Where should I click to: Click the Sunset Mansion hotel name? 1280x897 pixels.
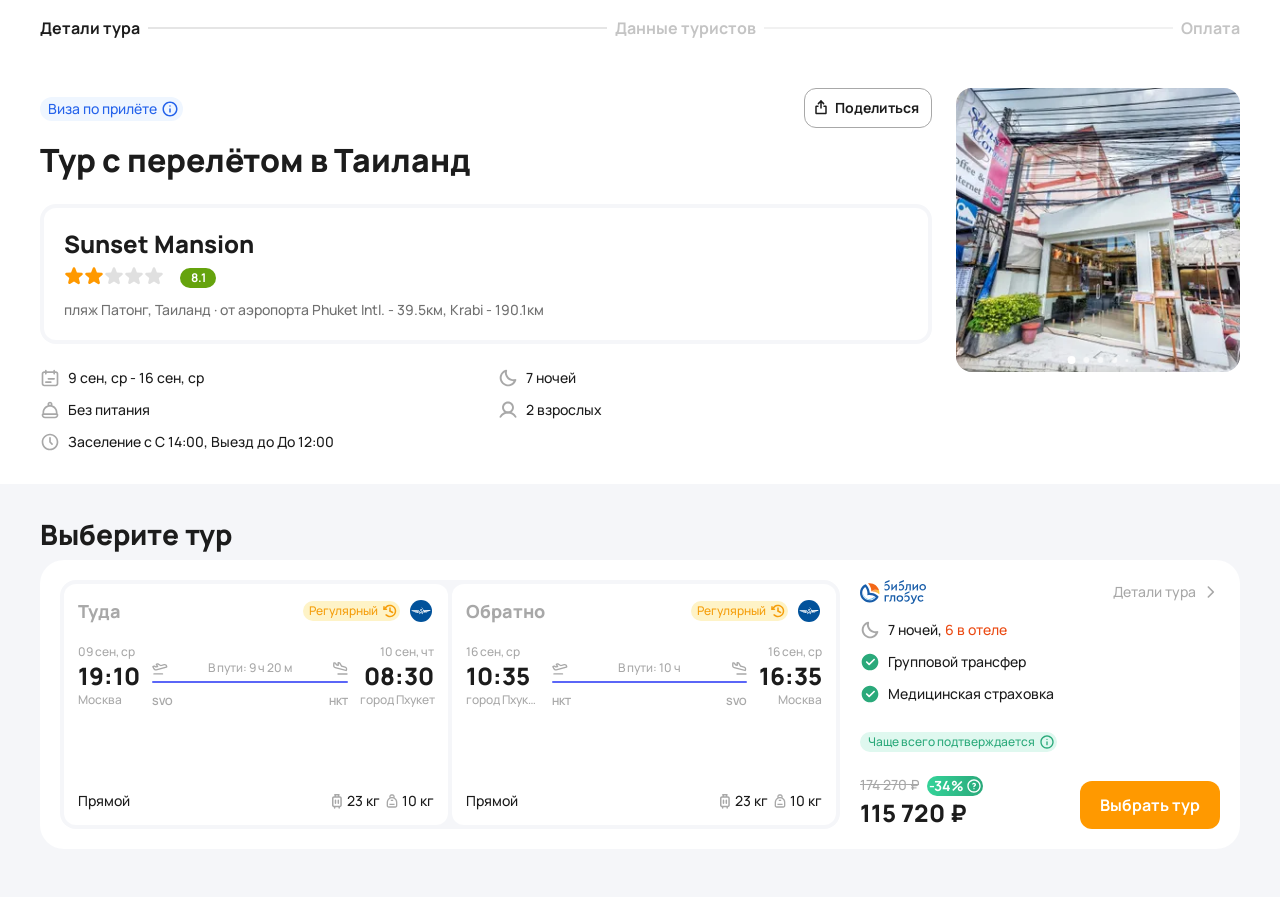pos(159,244)
